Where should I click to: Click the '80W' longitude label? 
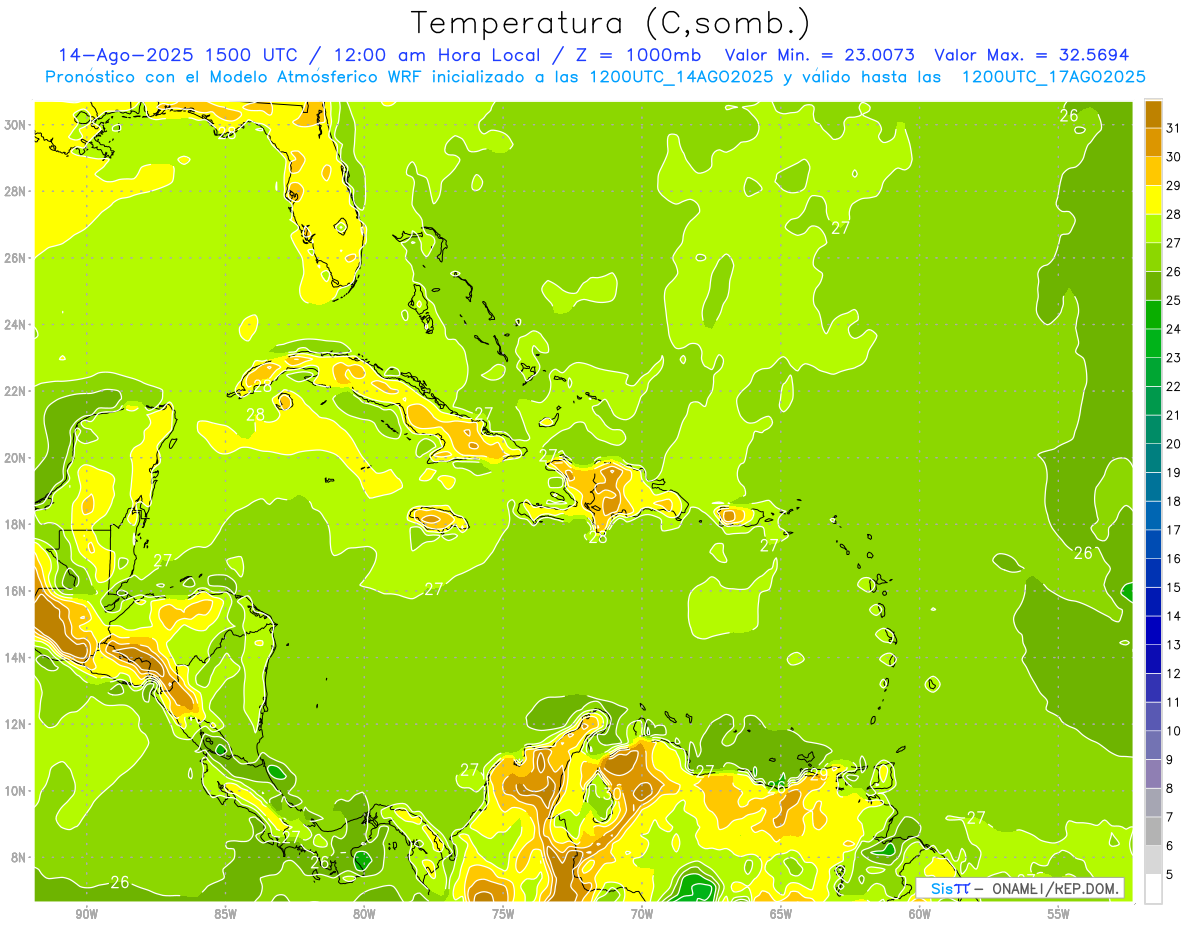pyautogui.click(x=364, y=914)
